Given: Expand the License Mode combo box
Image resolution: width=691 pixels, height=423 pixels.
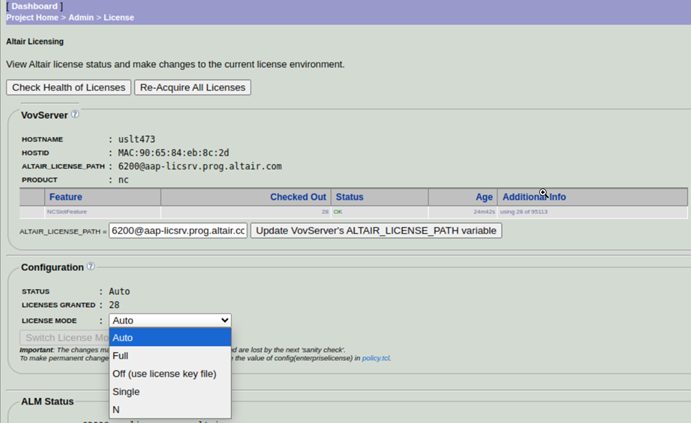Looking at the screenshot, I should click(x=170, y=320).
